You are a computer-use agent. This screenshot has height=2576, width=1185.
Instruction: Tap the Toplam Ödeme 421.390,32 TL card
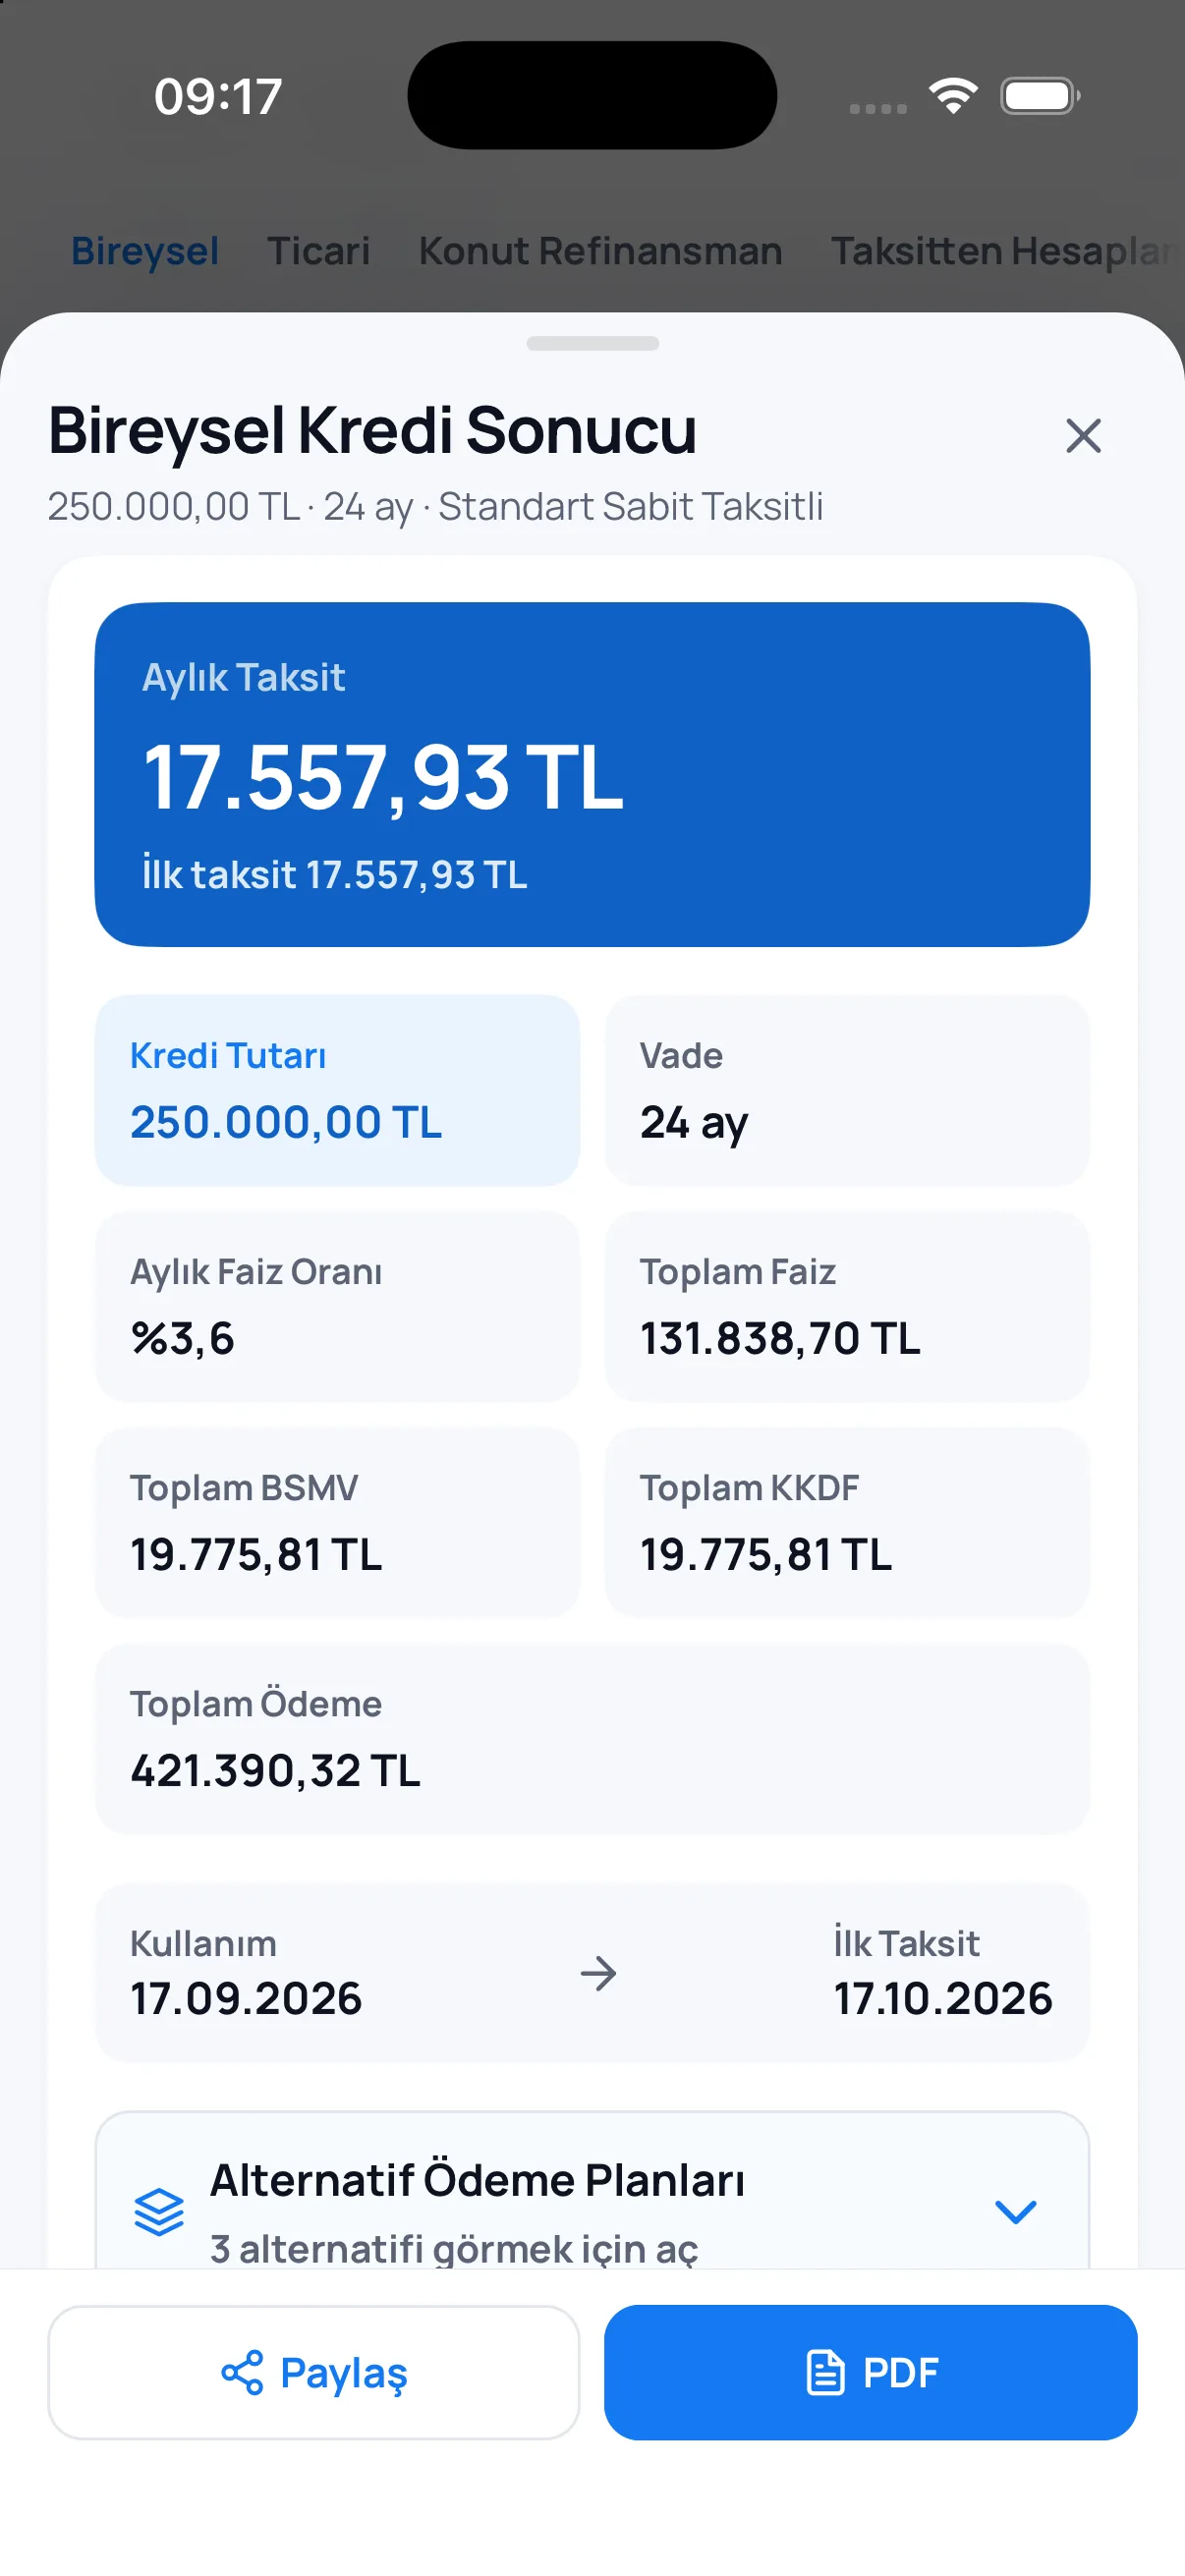point(592,1738)
